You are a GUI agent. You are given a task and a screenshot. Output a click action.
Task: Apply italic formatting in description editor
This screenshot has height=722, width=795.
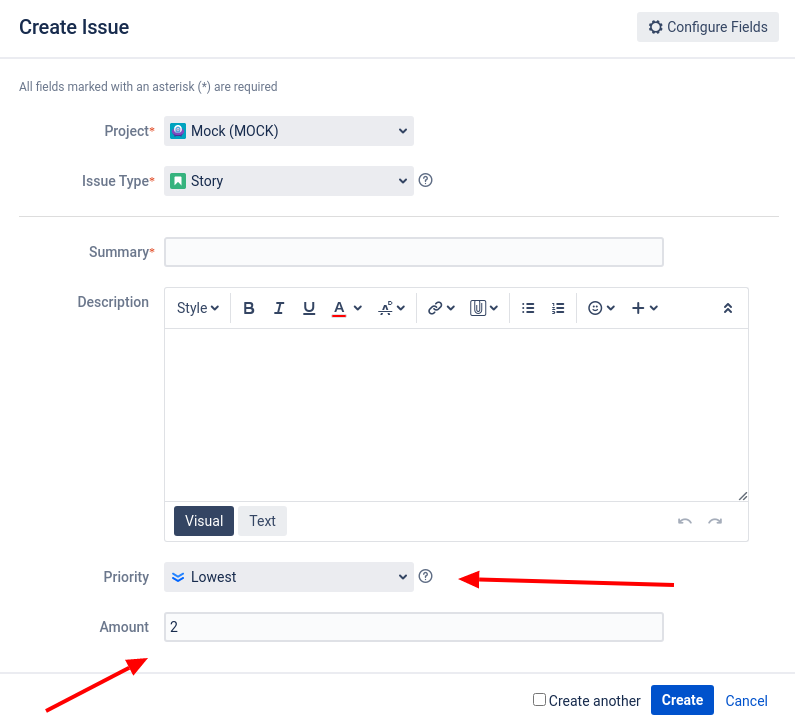click(279, 308)
